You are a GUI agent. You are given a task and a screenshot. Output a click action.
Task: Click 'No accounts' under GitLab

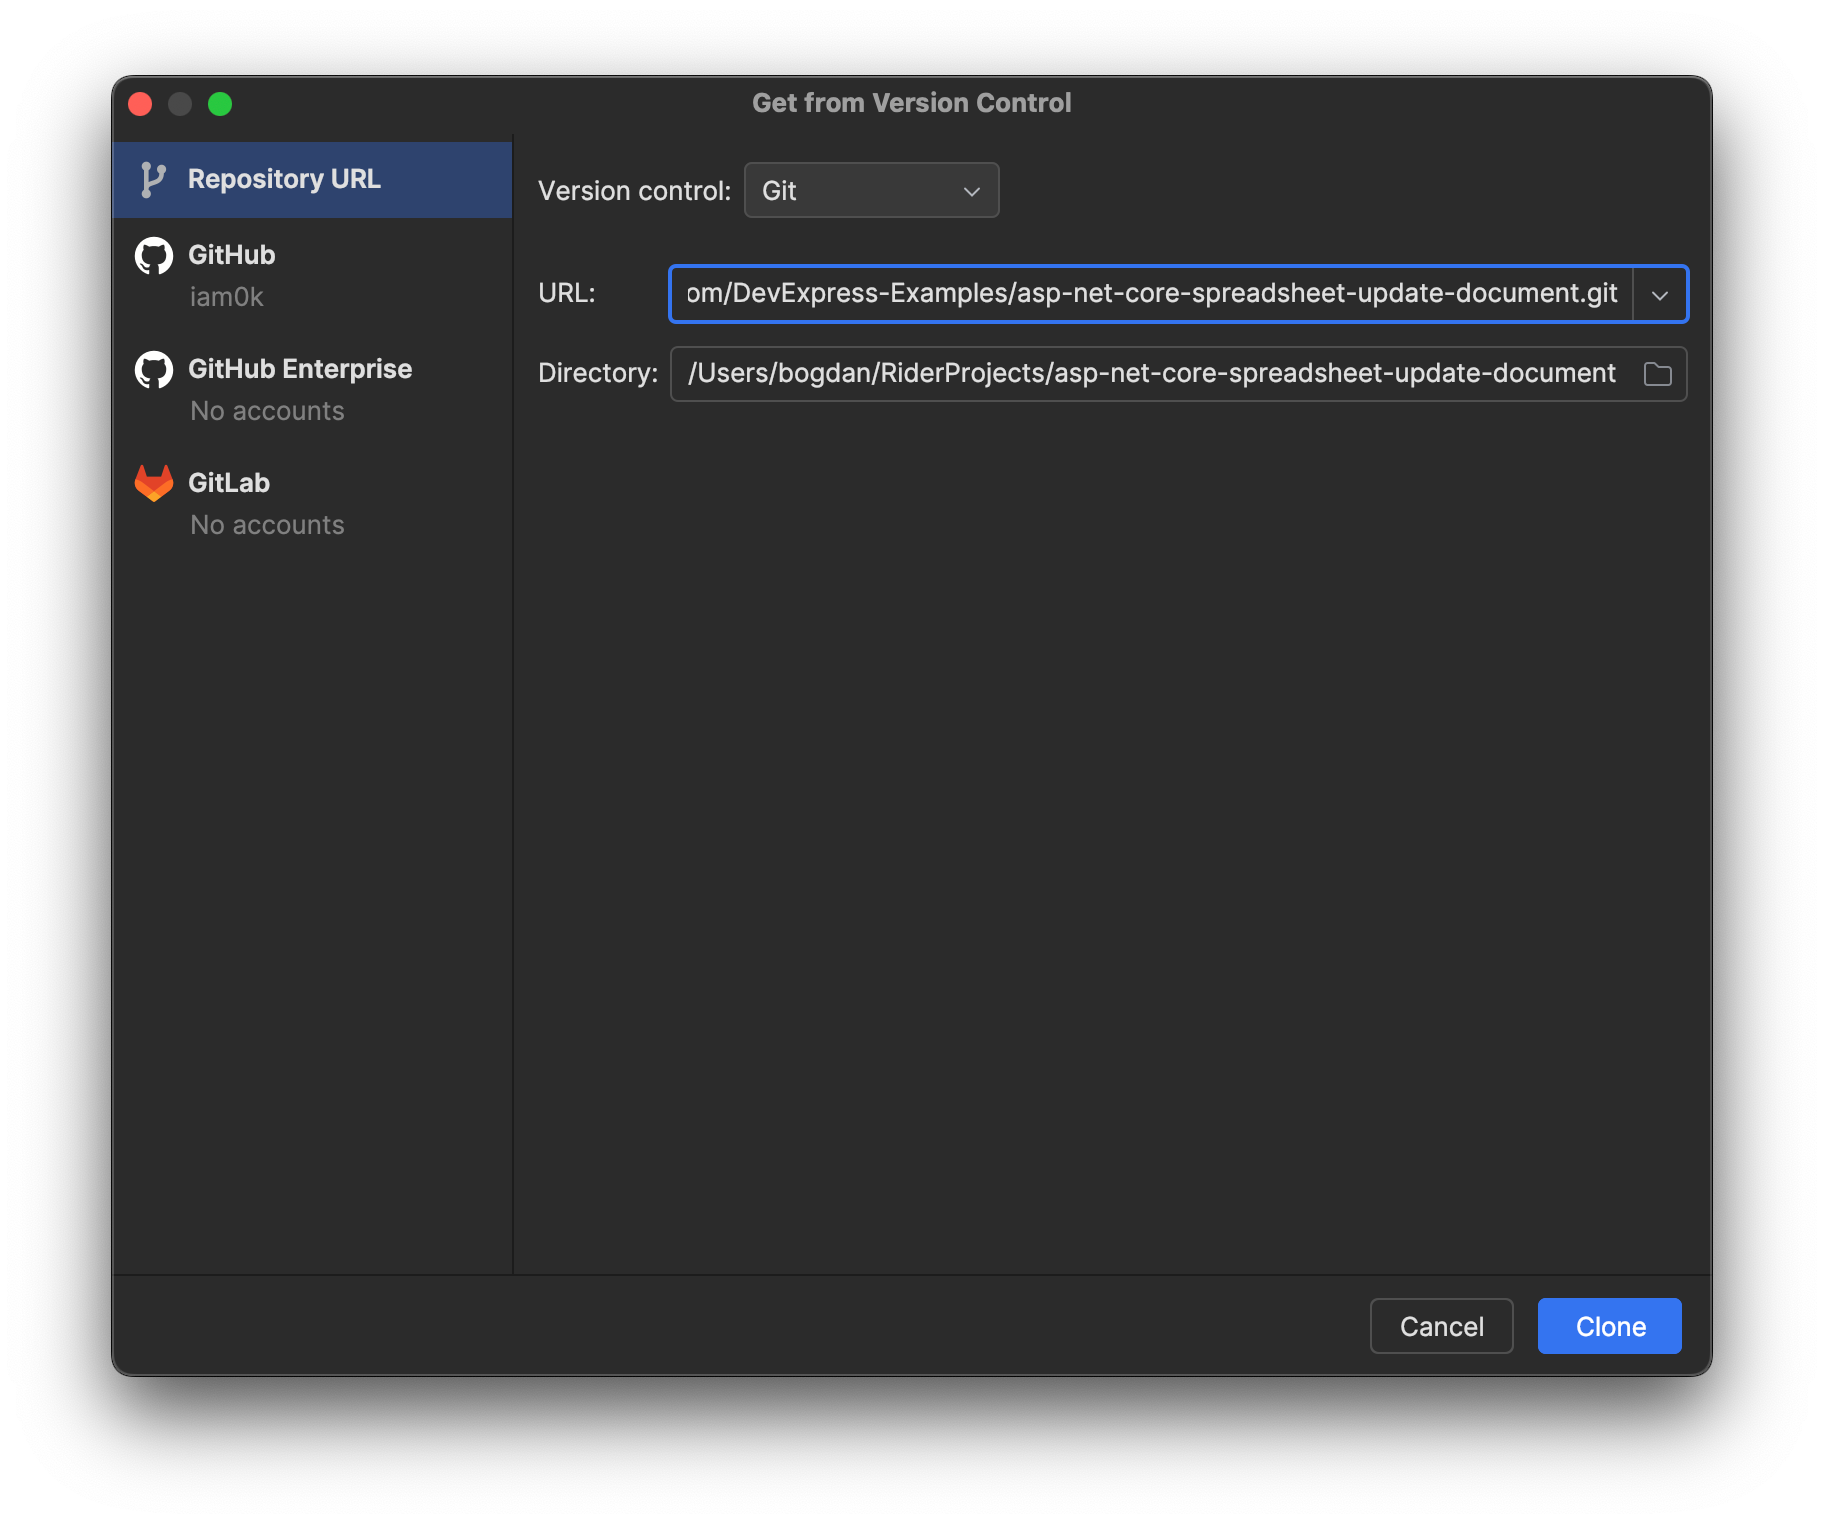coord(267,525)
